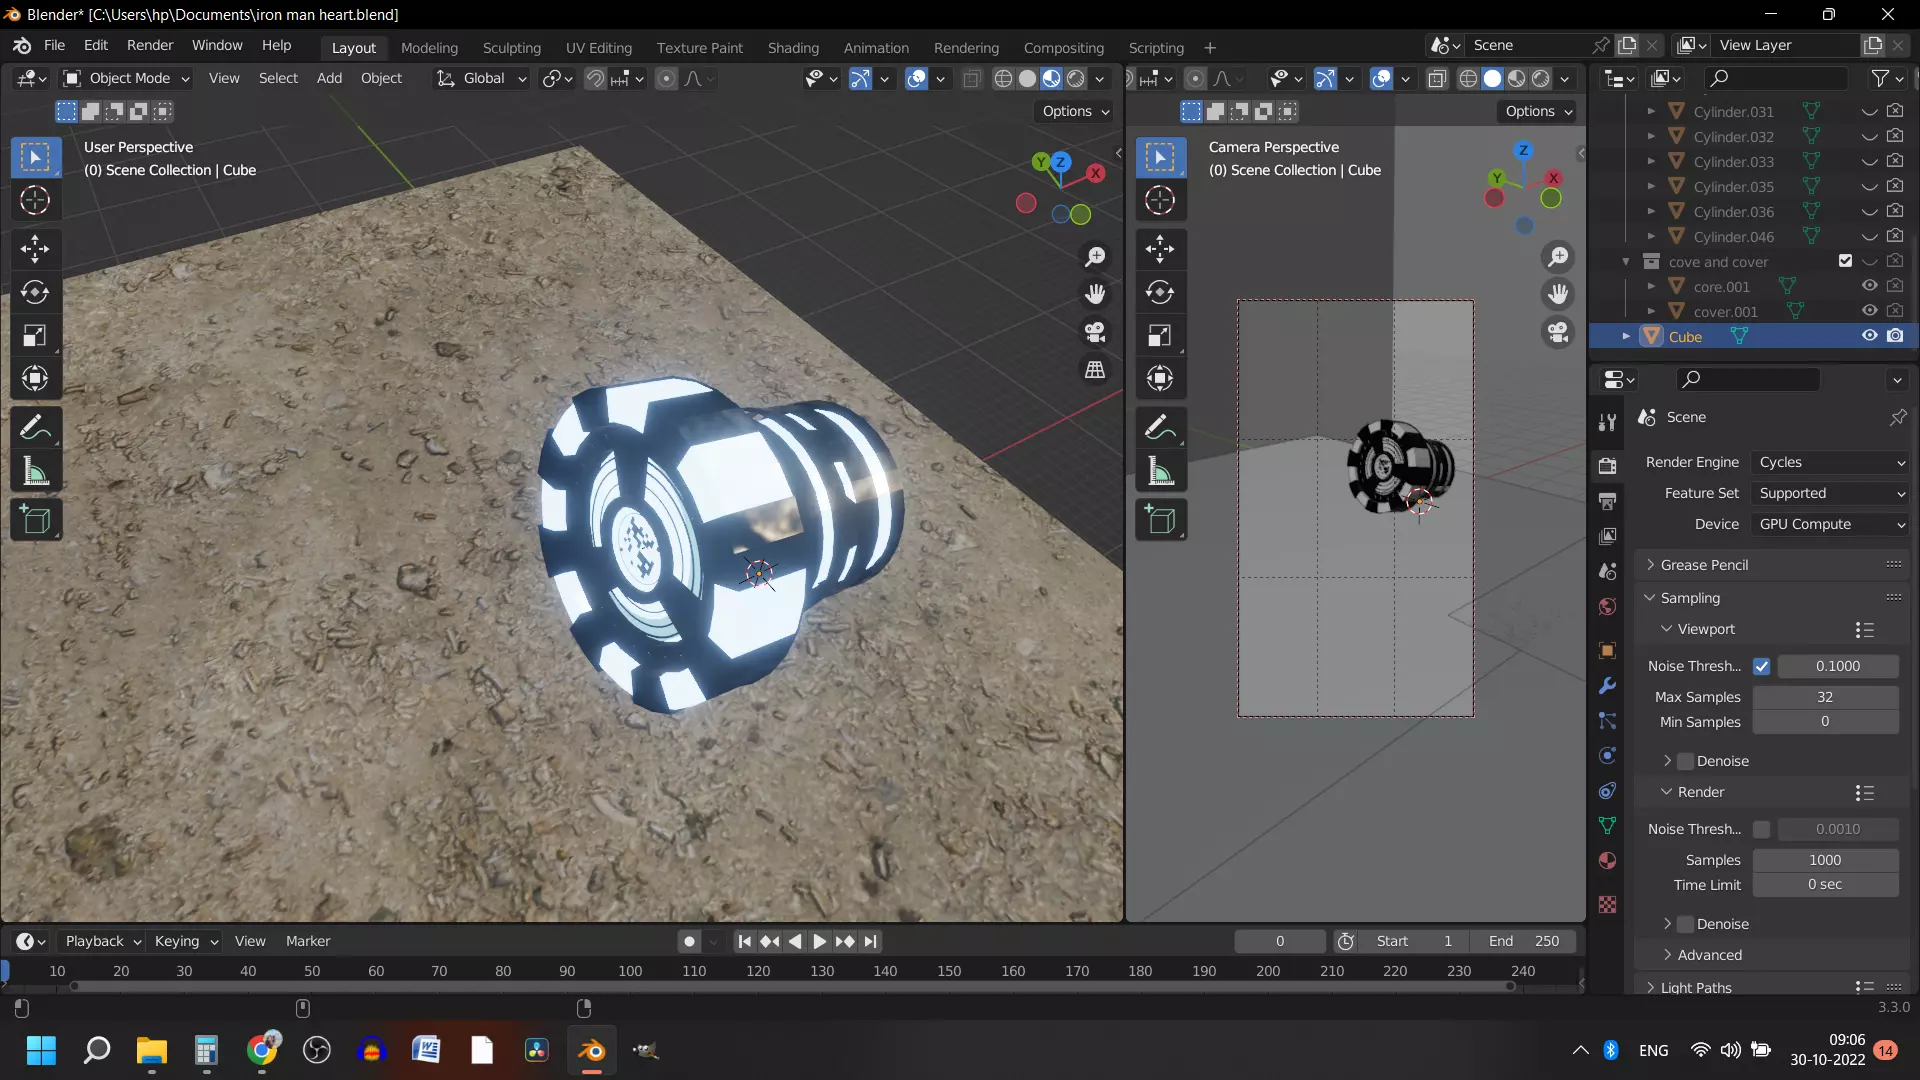1920x1080 pixels.
Task: Switch left viewport to wireframe shading
Action: click(1003, 79)
